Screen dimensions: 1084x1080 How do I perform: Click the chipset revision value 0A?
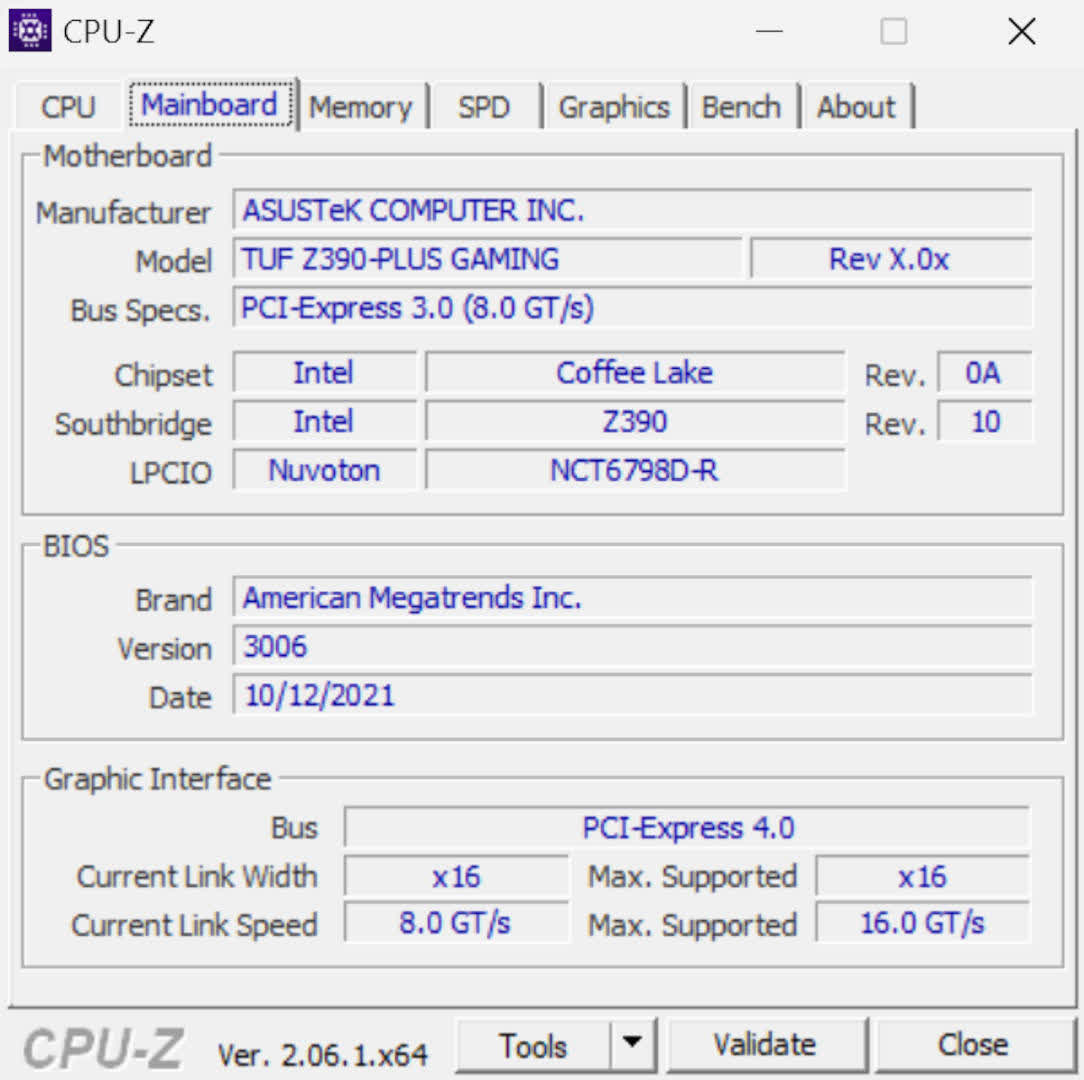point(984,373)
